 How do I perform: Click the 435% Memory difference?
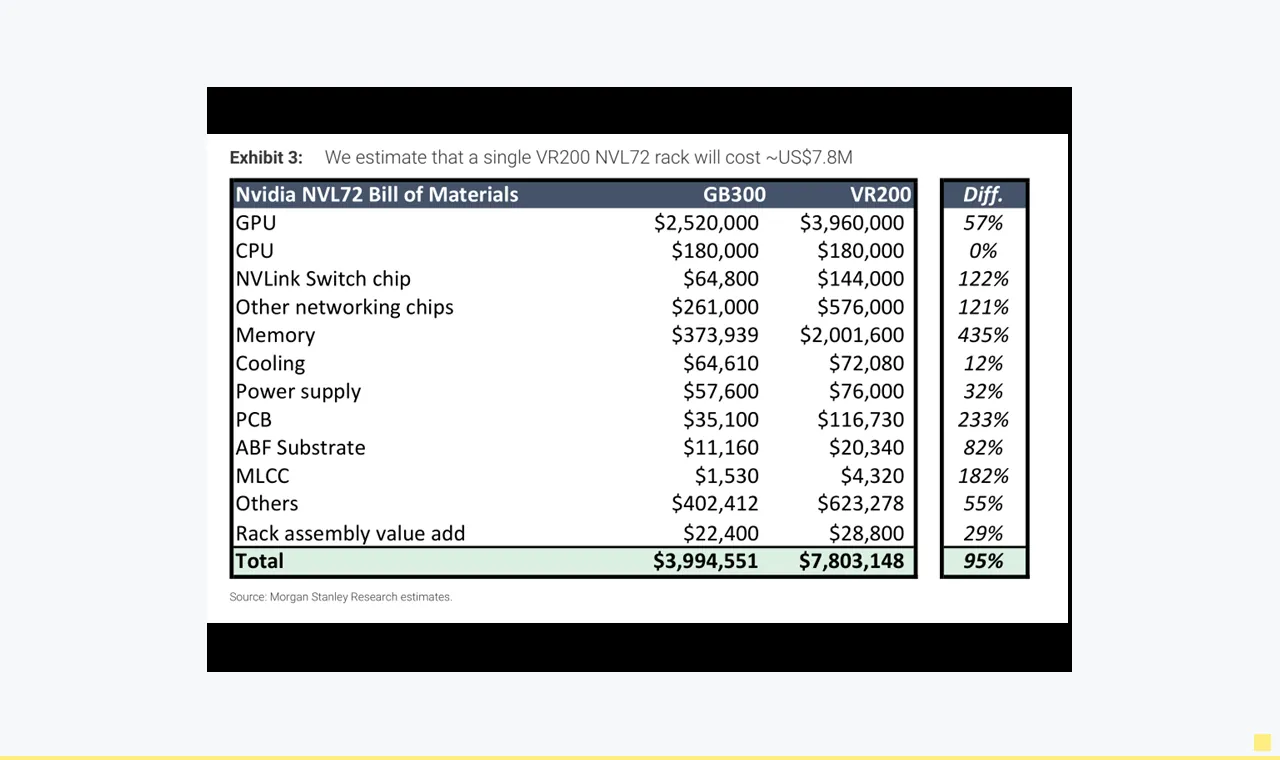983,335
